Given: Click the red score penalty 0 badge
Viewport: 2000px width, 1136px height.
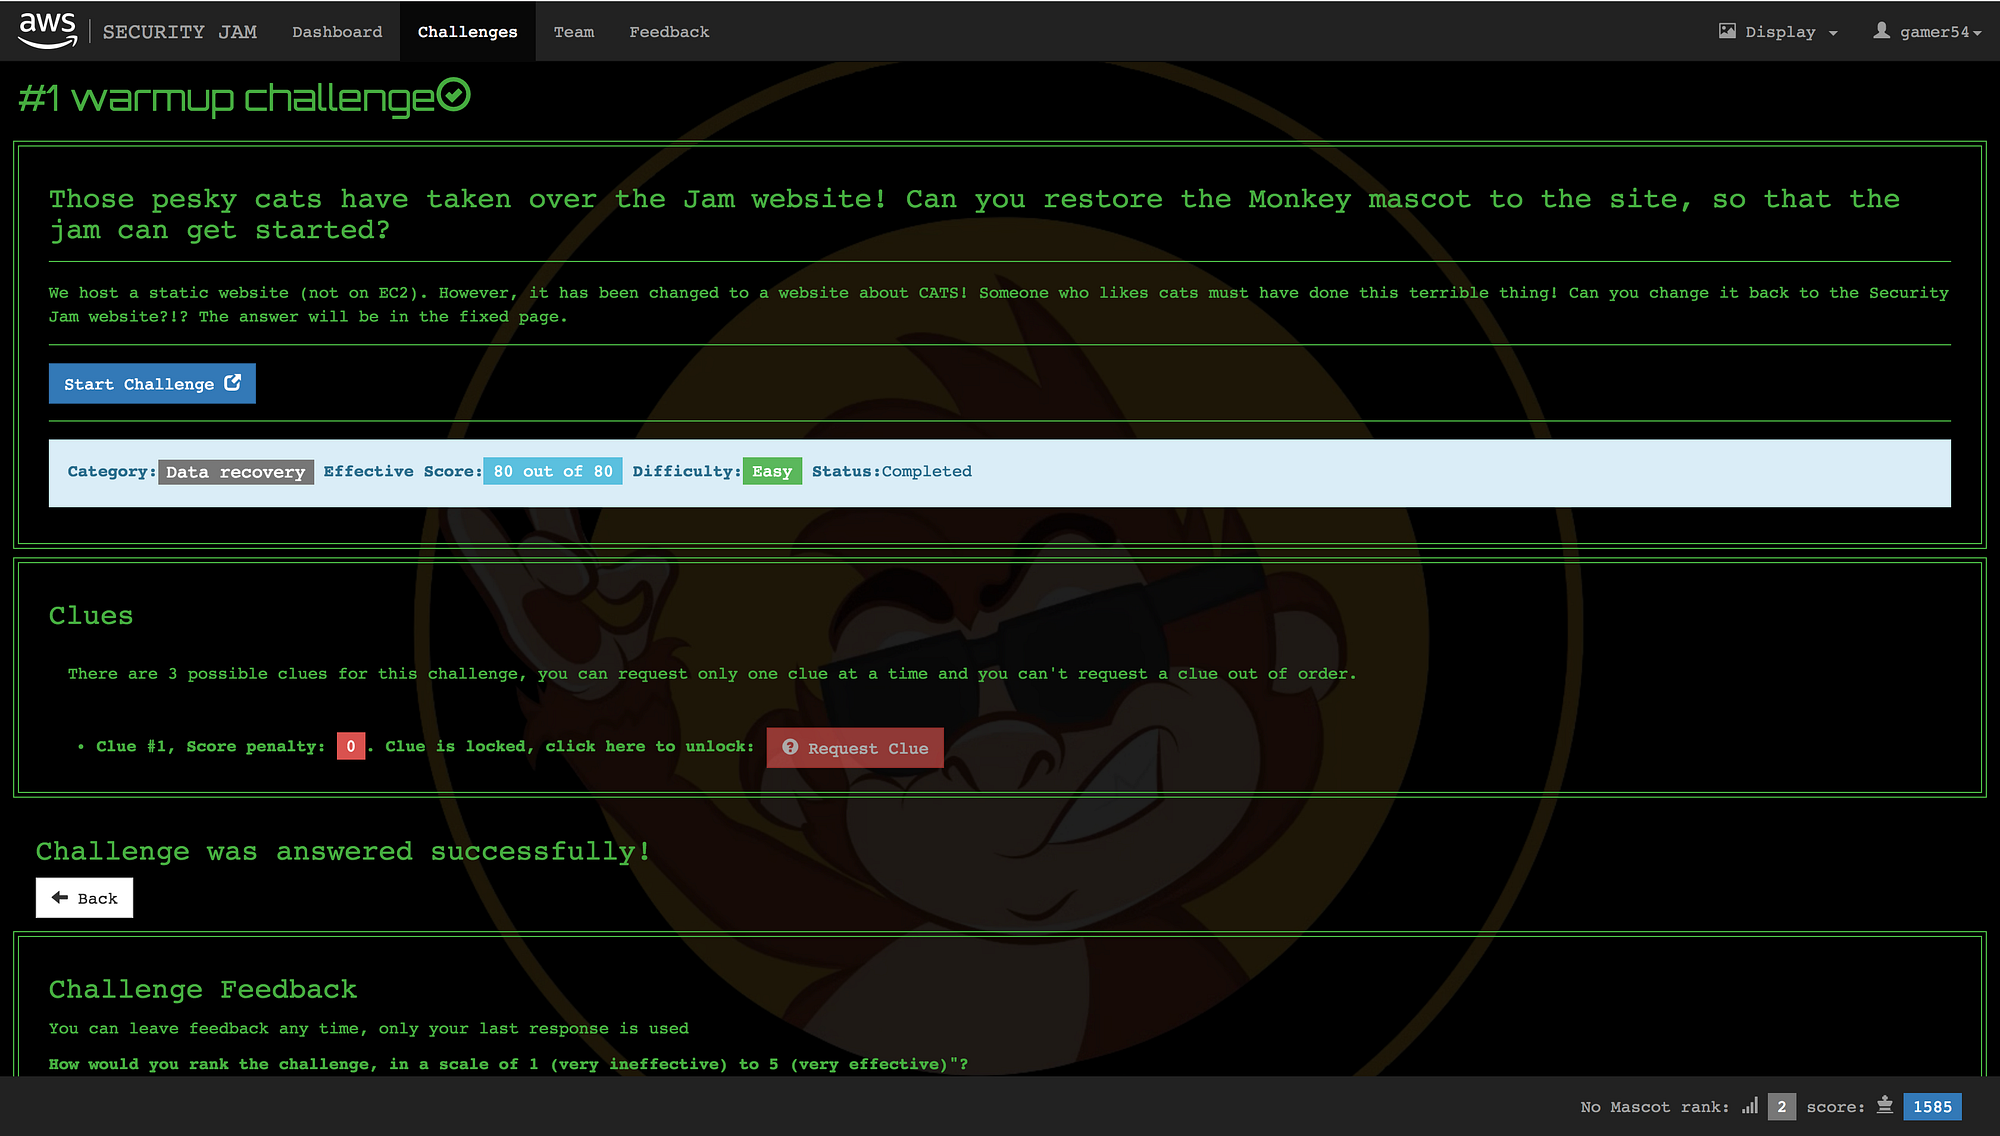Looking at the screenshot, I should point(350,747).
